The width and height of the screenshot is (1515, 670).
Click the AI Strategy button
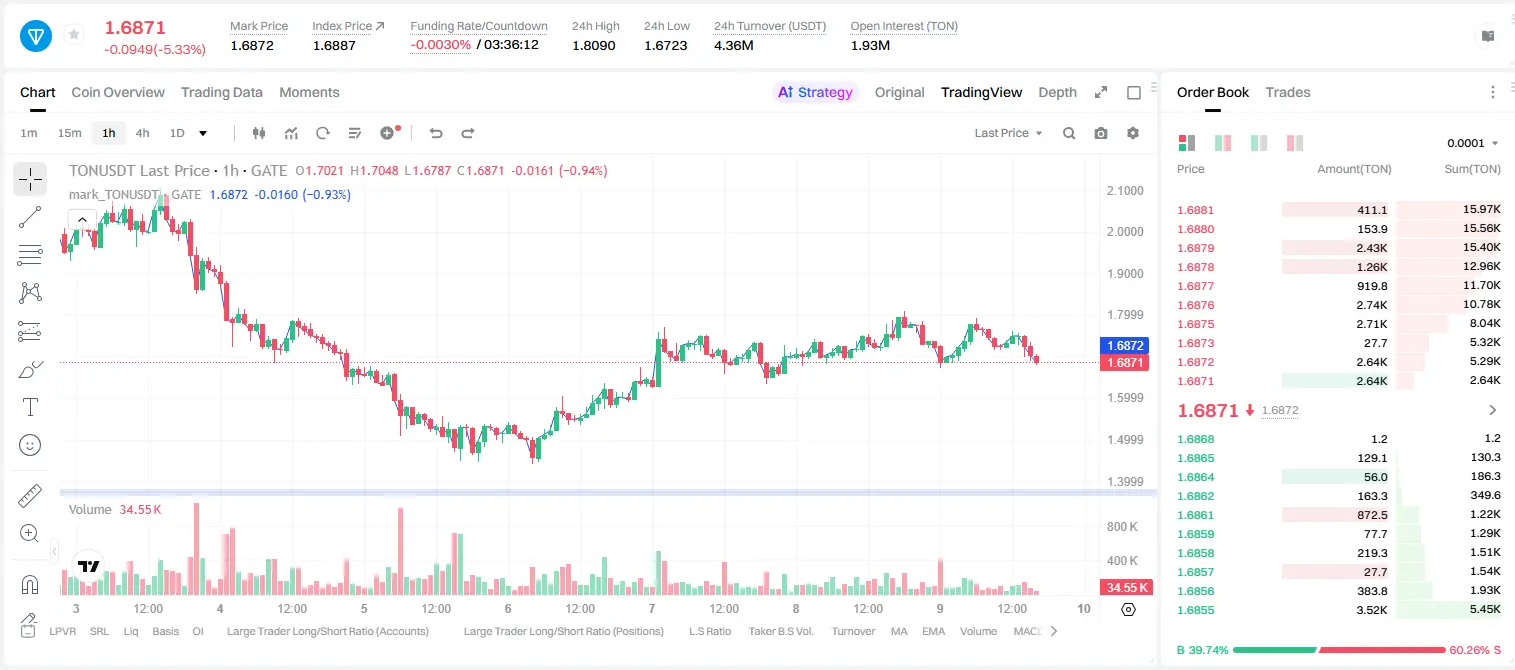[x=816, y=92]
